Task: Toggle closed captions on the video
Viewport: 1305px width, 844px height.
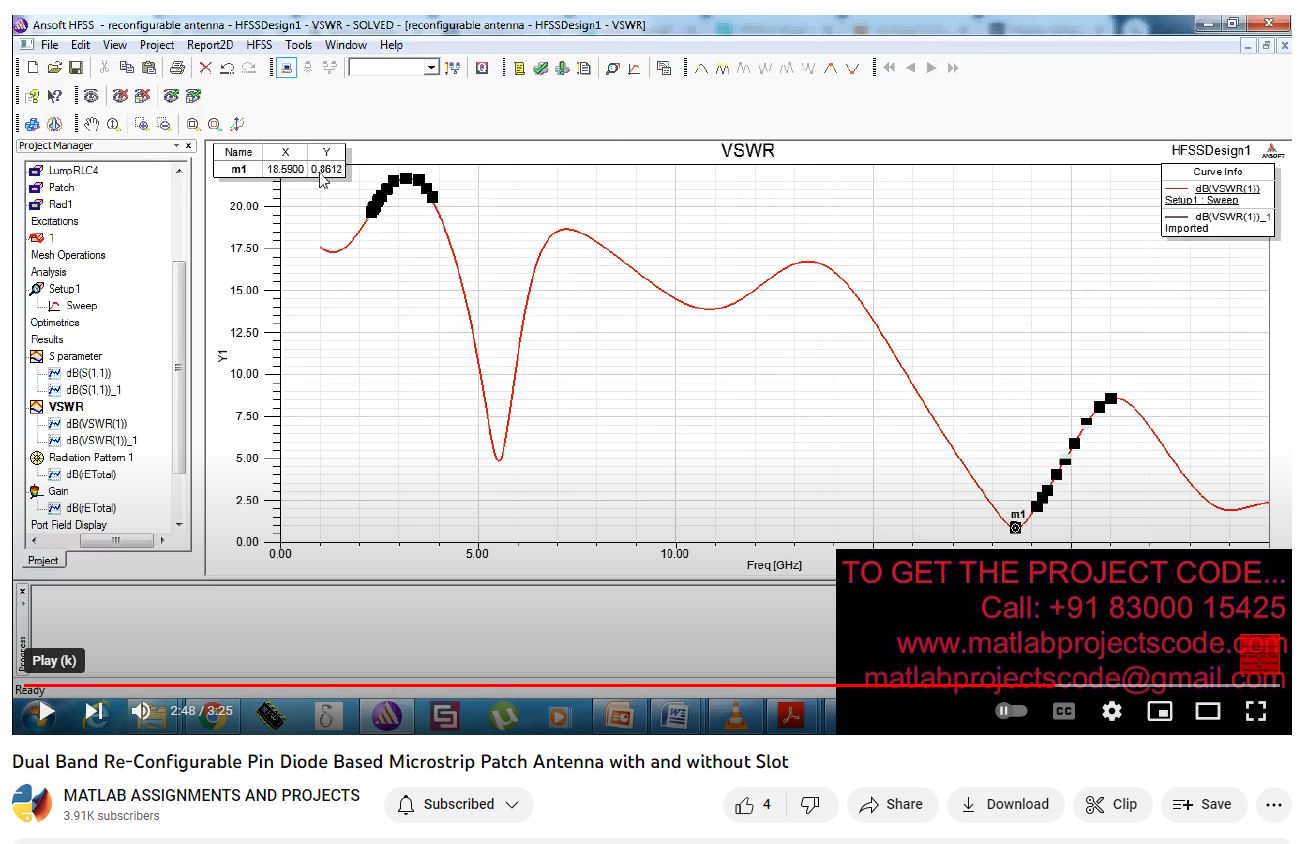Action: pos(1063,711)
